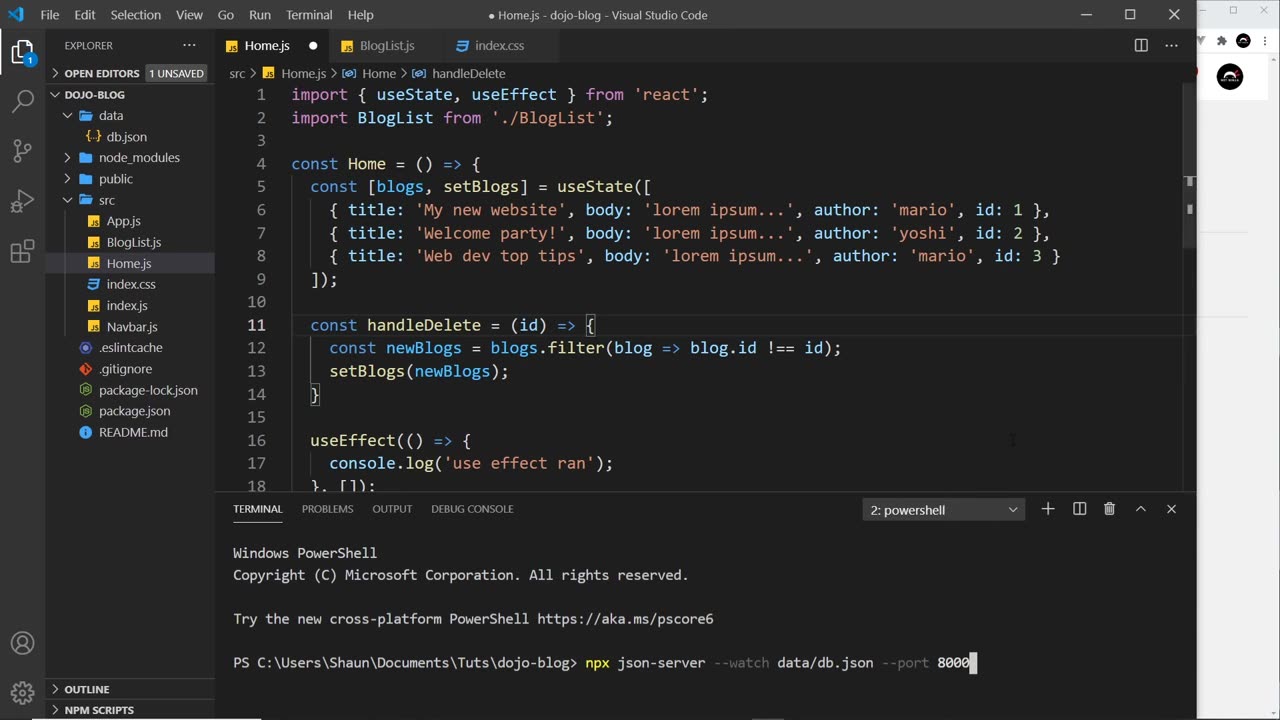The height and width of the screenshot is (720, 1280).
Task: Open the Go menu
Action: (226, 15)
